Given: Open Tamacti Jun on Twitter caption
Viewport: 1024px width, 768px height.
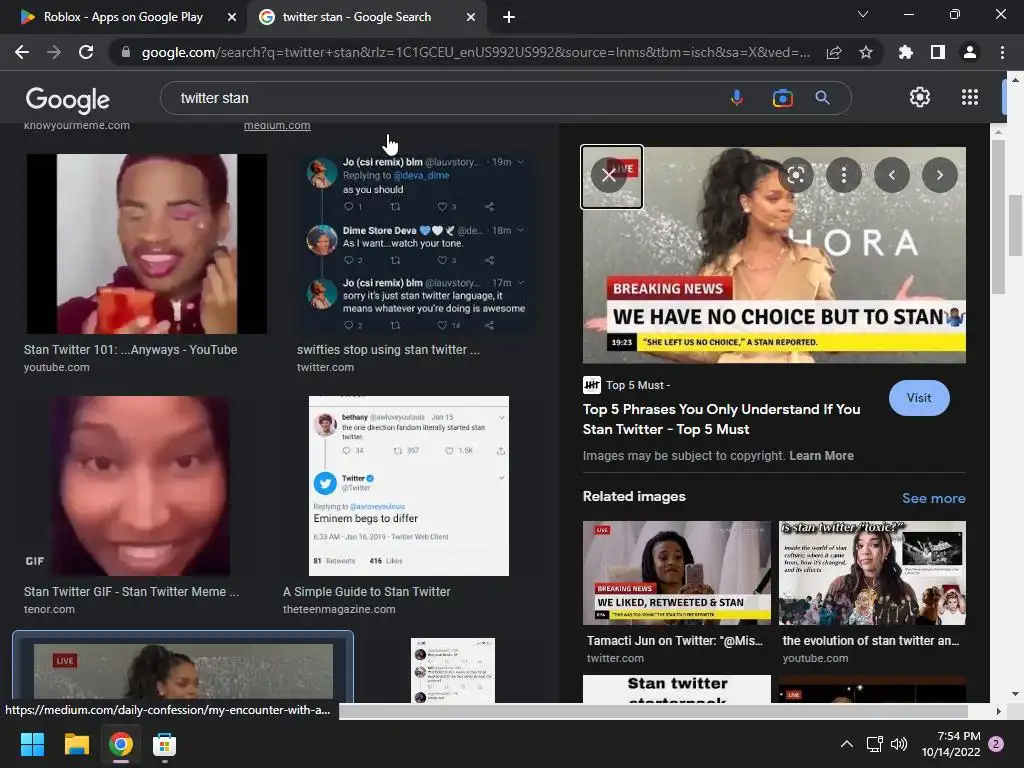Looking at the screenshot, I should 674,641.
